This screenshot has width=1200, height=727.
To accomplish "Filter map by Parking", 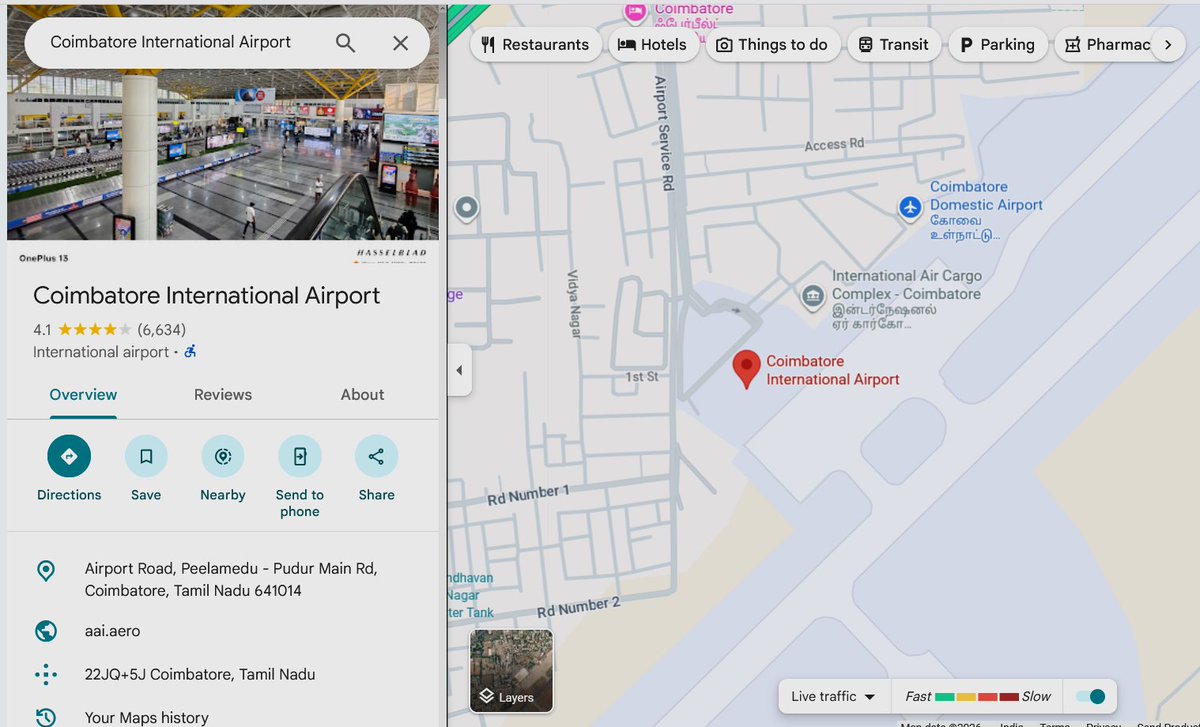I will pyautogui.click(x=997, y=44).
